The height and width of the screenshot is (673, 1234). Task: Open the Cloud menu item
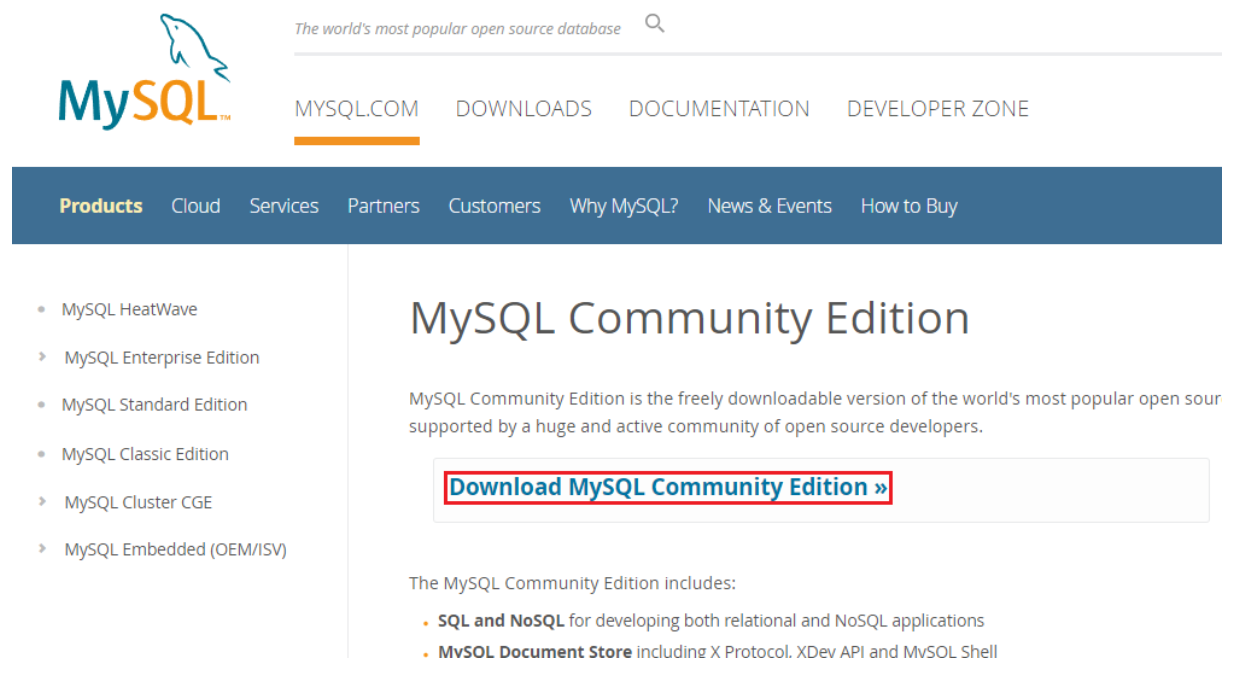(196, 206)
